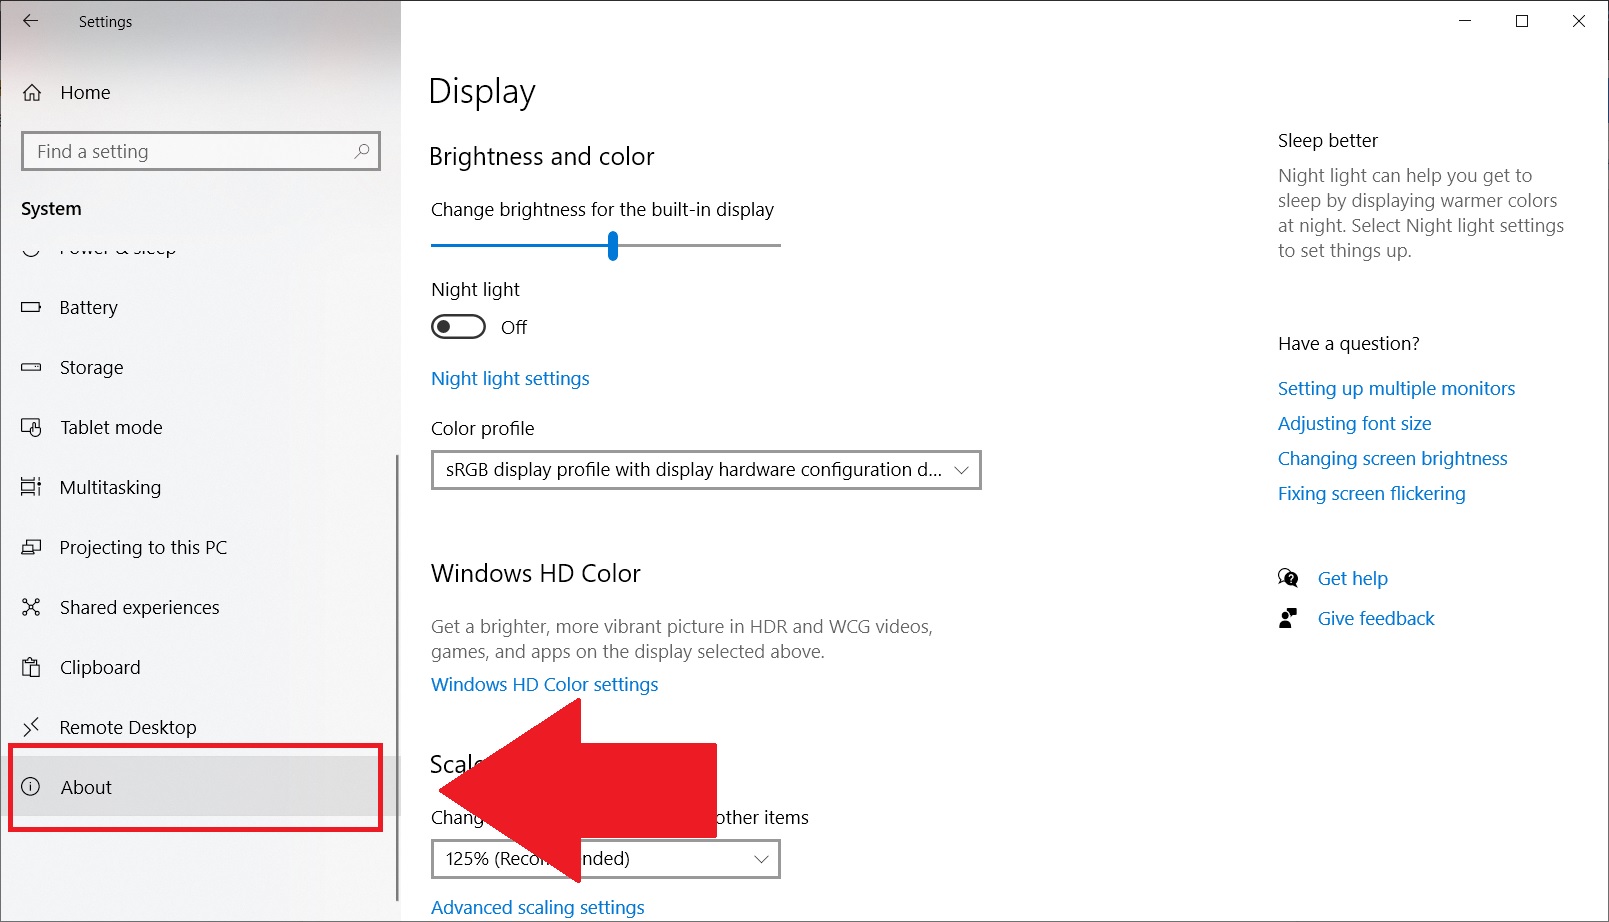Click the back arrow in Settings
This screenshot has height=922, width=1609.
[x=31, y=21]
